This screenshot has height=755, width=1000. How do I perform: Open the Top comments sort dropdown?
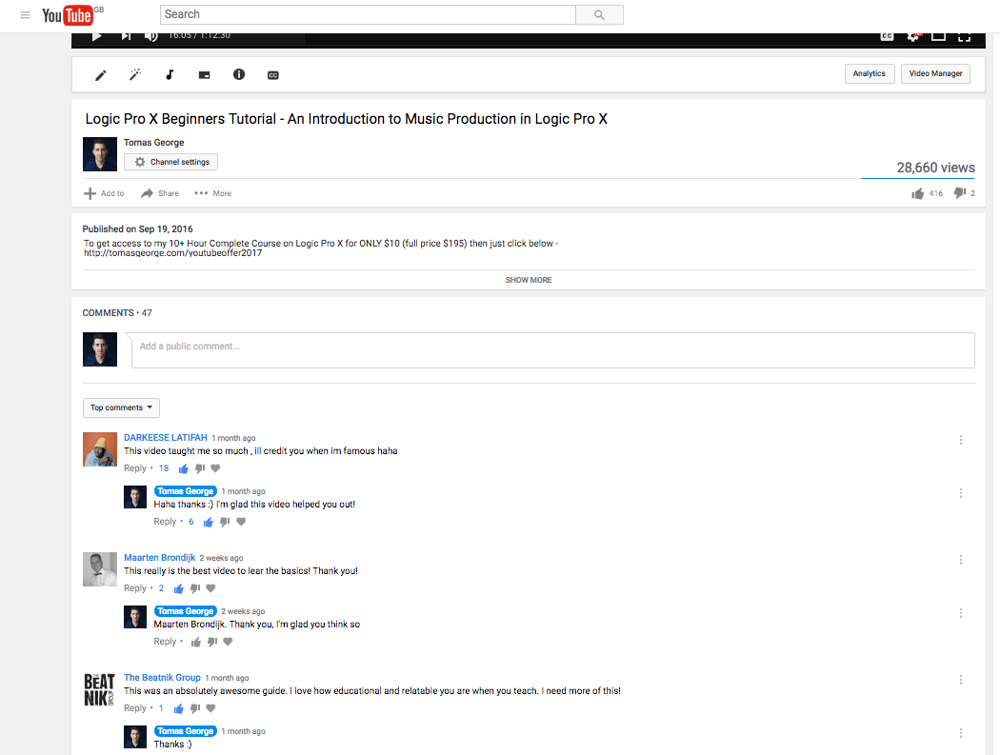tap(121, 407)
